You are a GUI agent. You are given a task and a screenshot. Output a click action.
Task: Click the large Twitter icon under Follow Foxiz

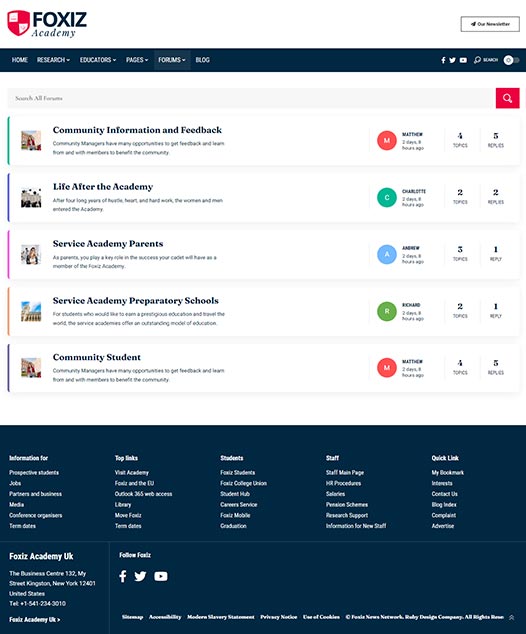click(140, 576)
